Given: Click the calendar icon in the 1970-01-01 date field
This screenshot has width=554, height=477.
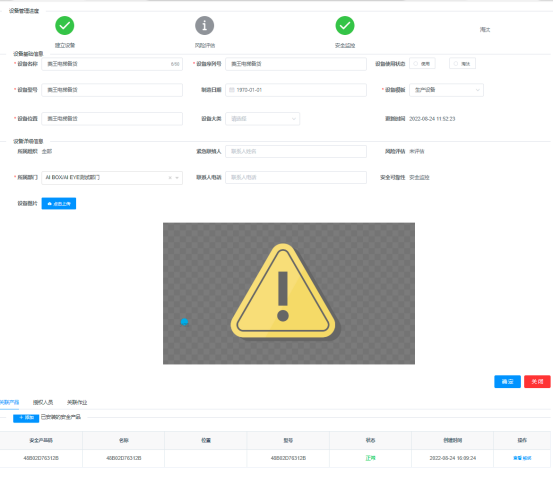Looking at the screenshot, I should coord(232,90).
